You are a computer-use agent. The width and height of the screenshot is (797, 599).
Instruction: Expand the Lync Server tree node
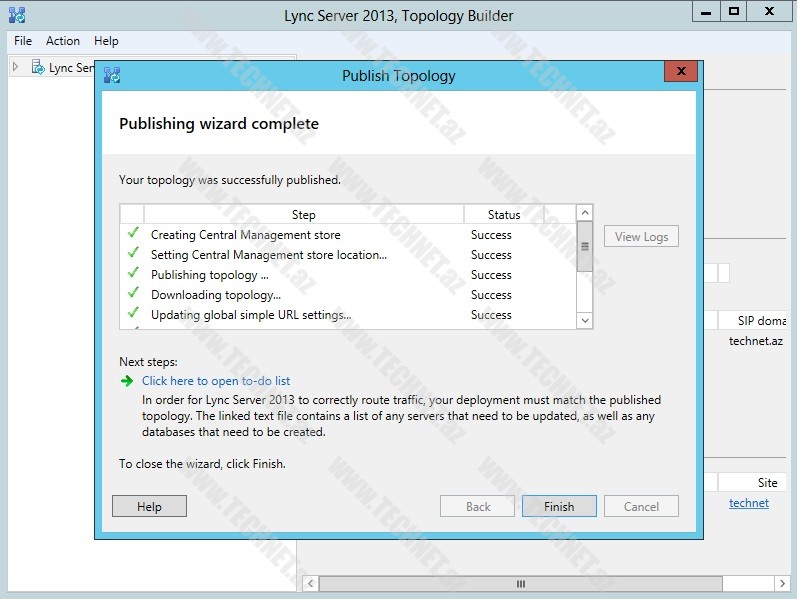pyautogui.click(x=16, y=67)
